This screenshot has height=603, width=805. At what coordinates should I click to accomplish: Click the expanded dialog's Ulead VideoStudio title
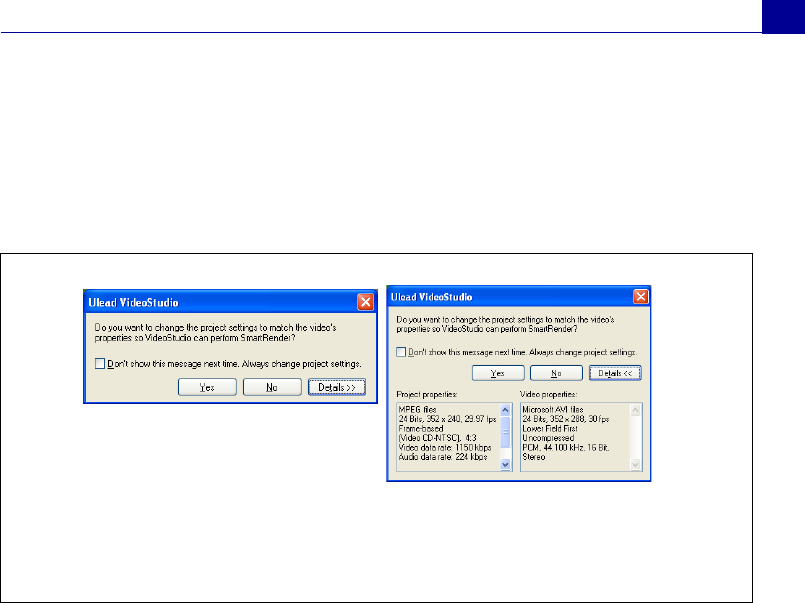[x=431, y=297]
